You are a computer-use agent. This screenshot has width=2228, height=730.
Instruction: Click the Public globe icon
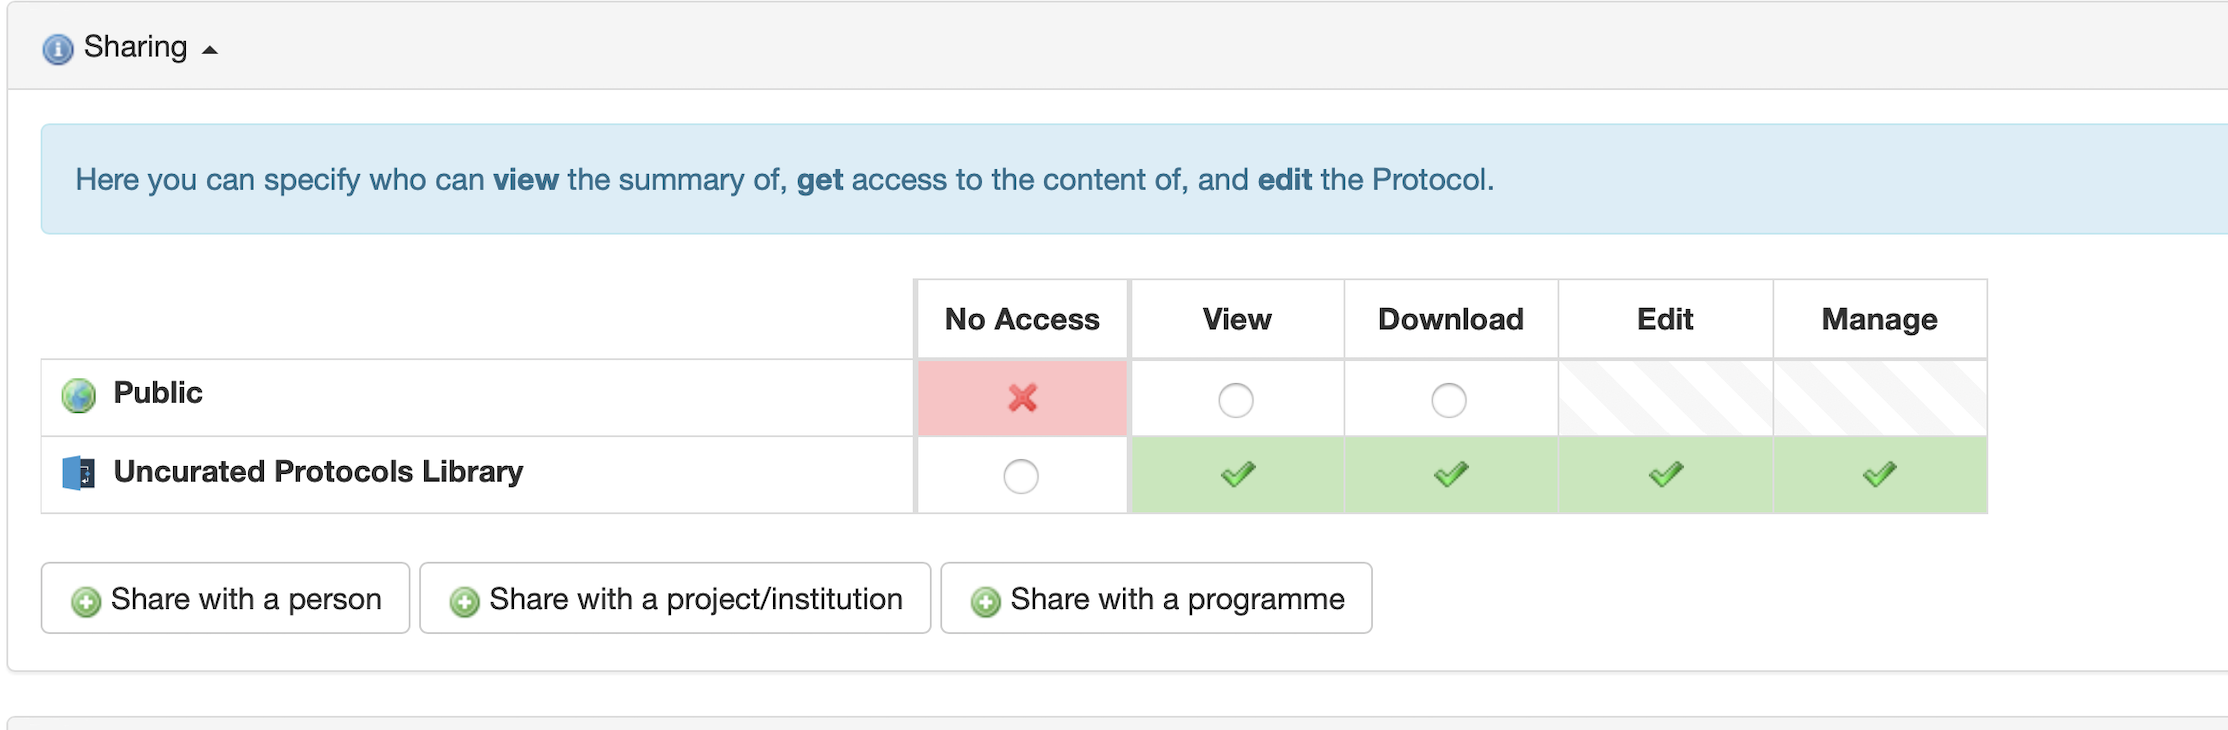(x=78, y=396)
